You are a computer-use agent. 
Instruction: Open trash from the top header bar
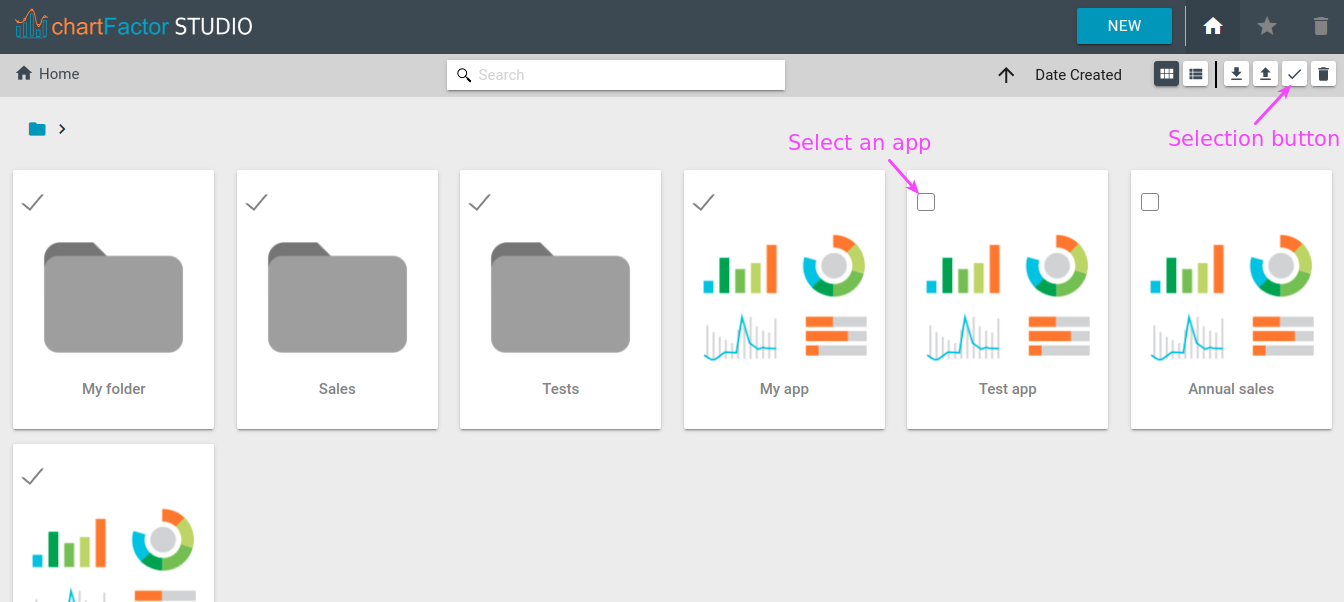(x=1321, y=27)
